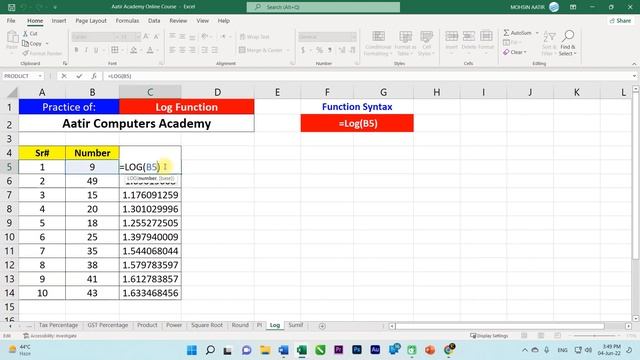640x360 pixels.
Task: Click the Accounting dollar format icon
Action: click(303, 50)
